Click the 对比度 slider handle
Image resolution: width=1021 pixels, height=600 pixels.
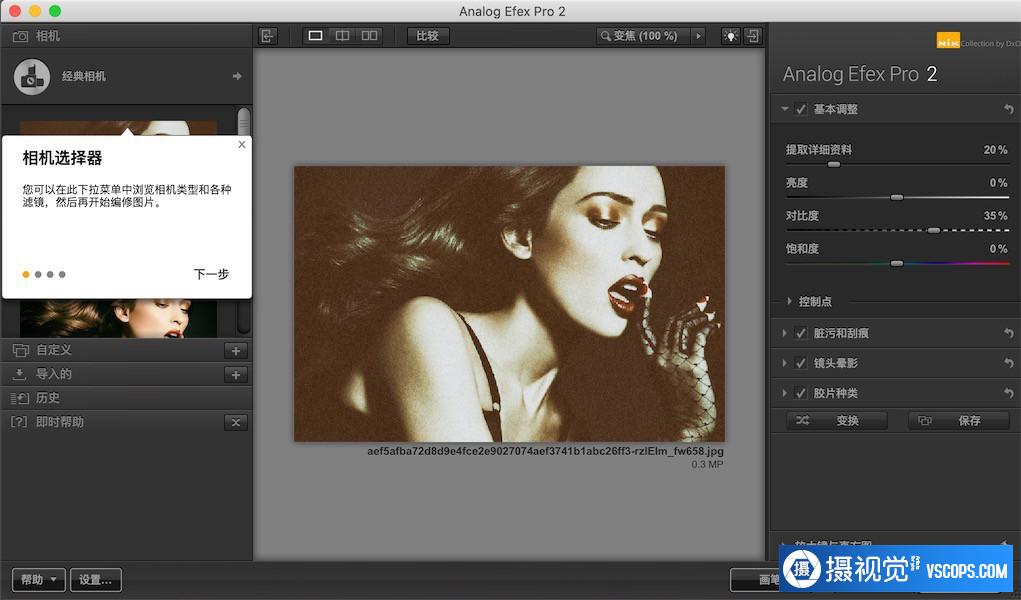point(934,230)
